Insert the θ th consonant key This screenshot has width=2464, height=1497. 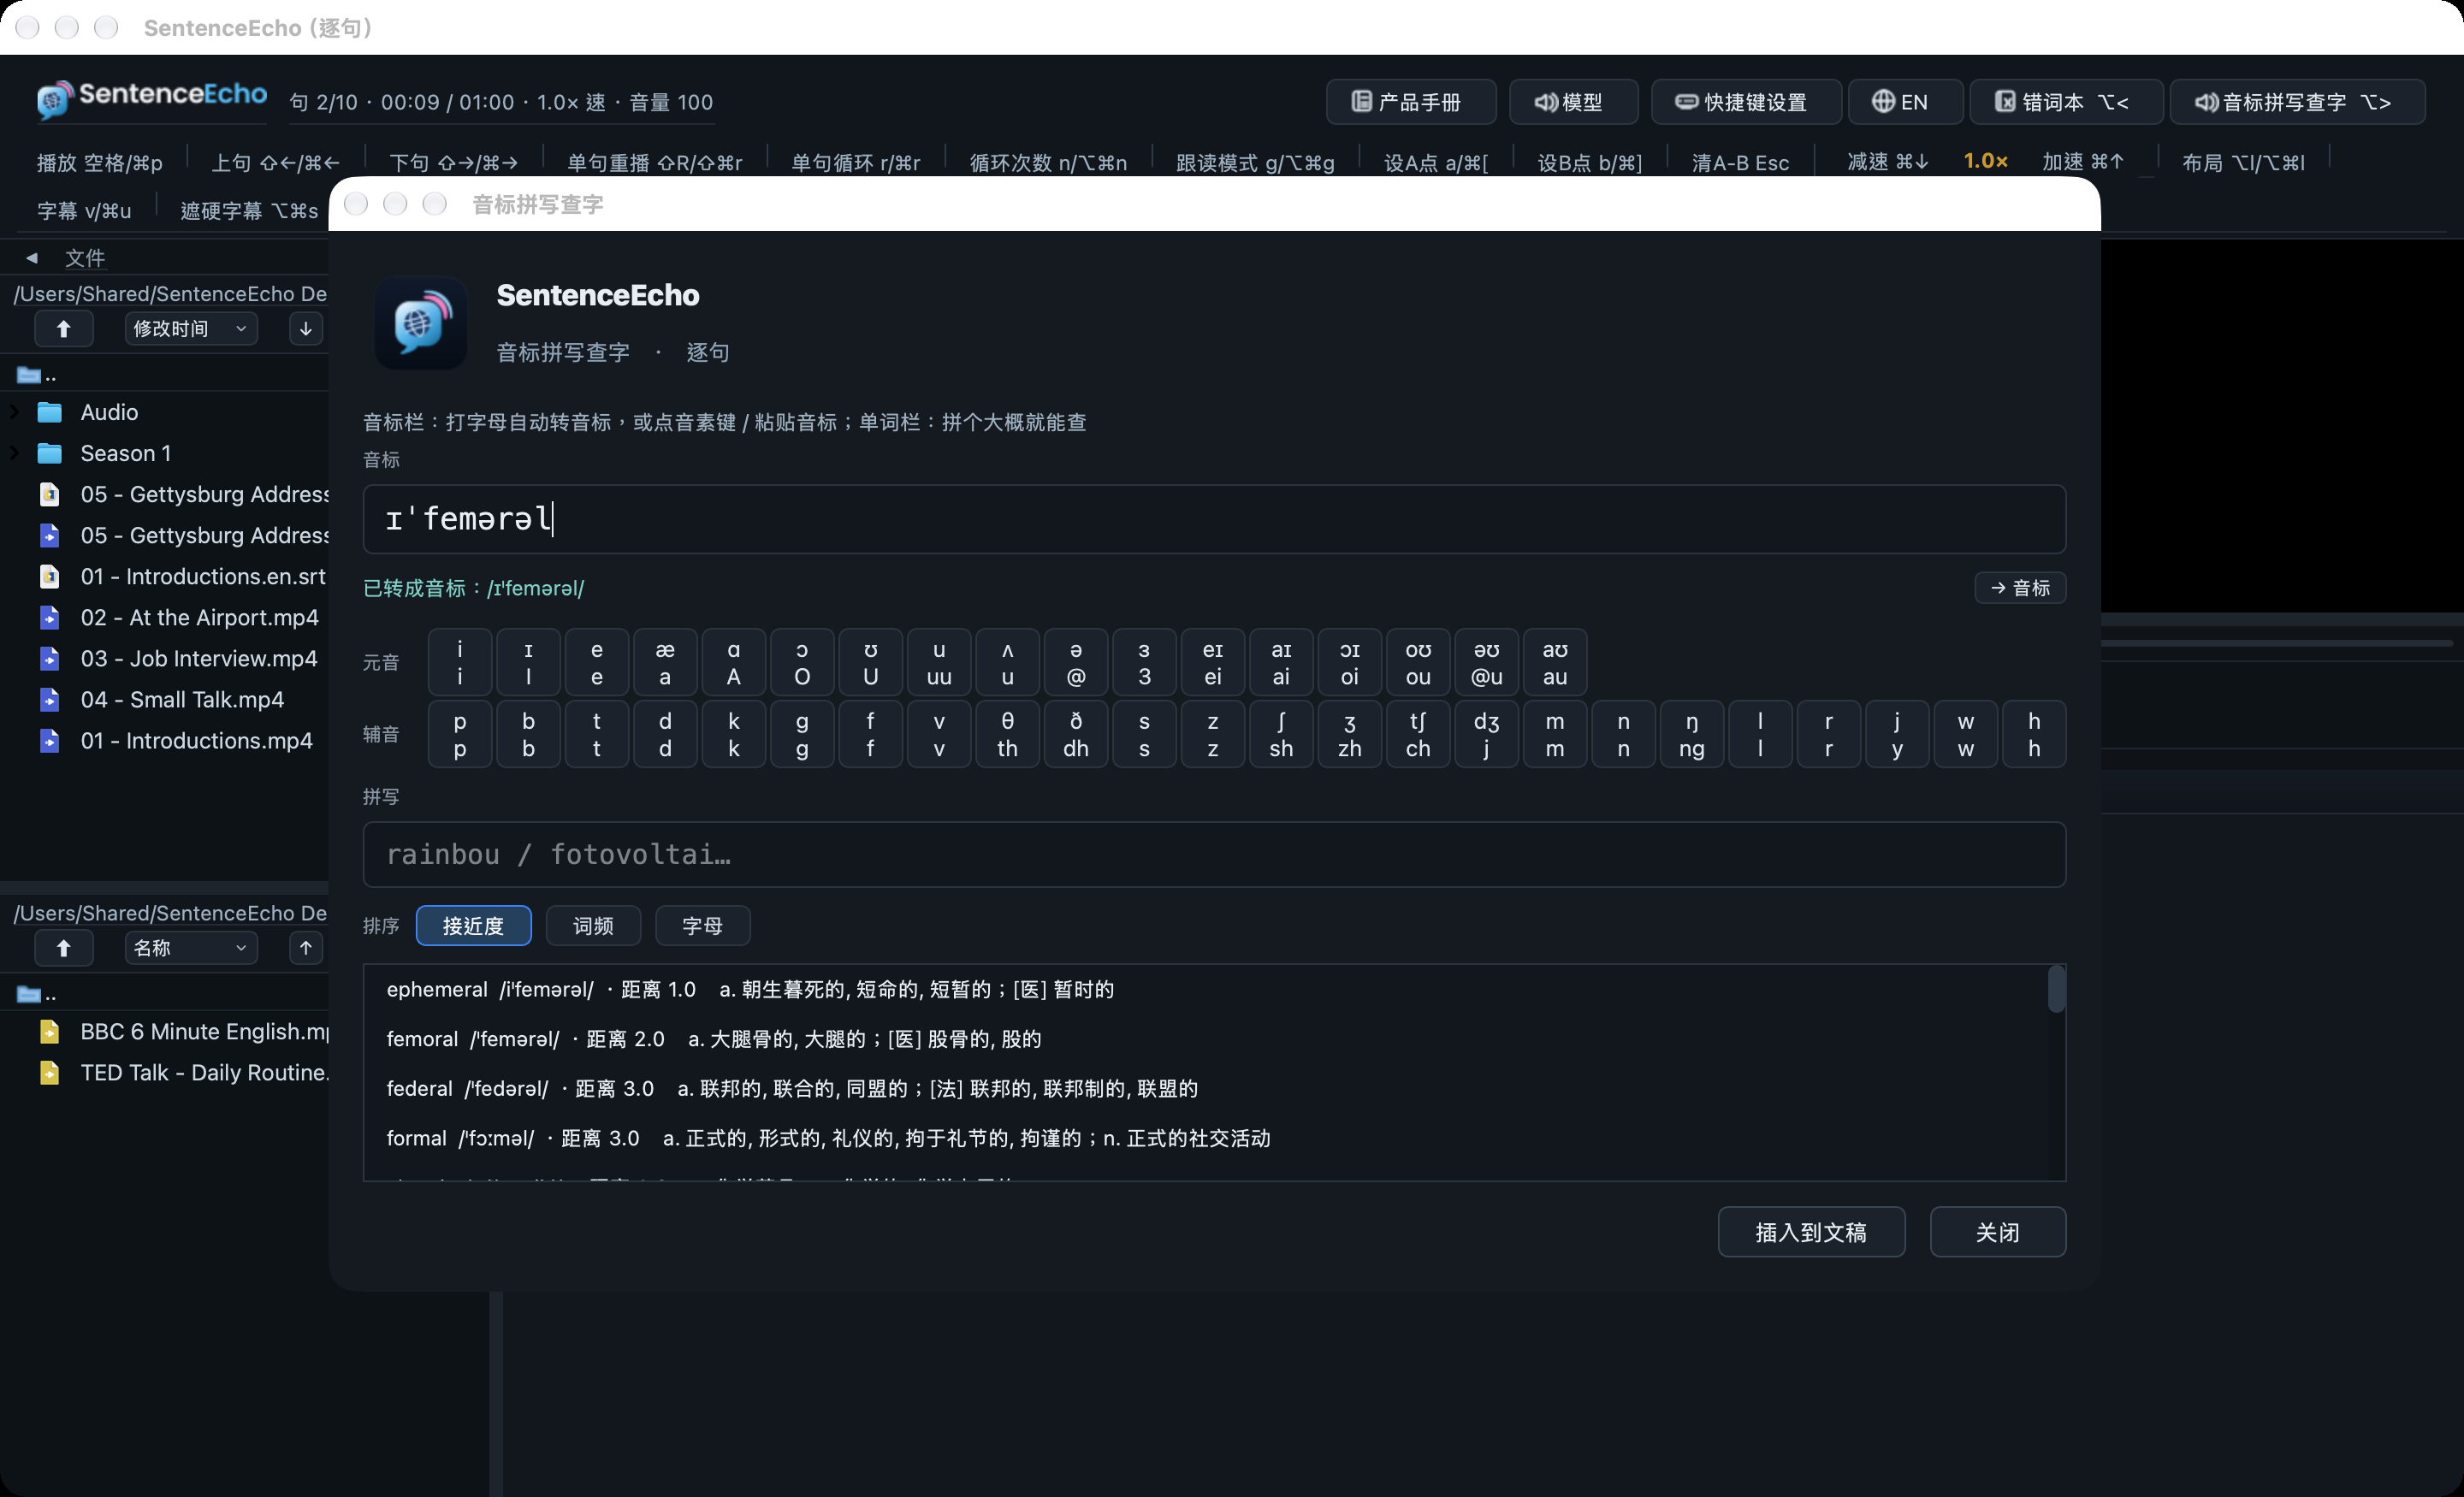click(x=1007, y=735)
